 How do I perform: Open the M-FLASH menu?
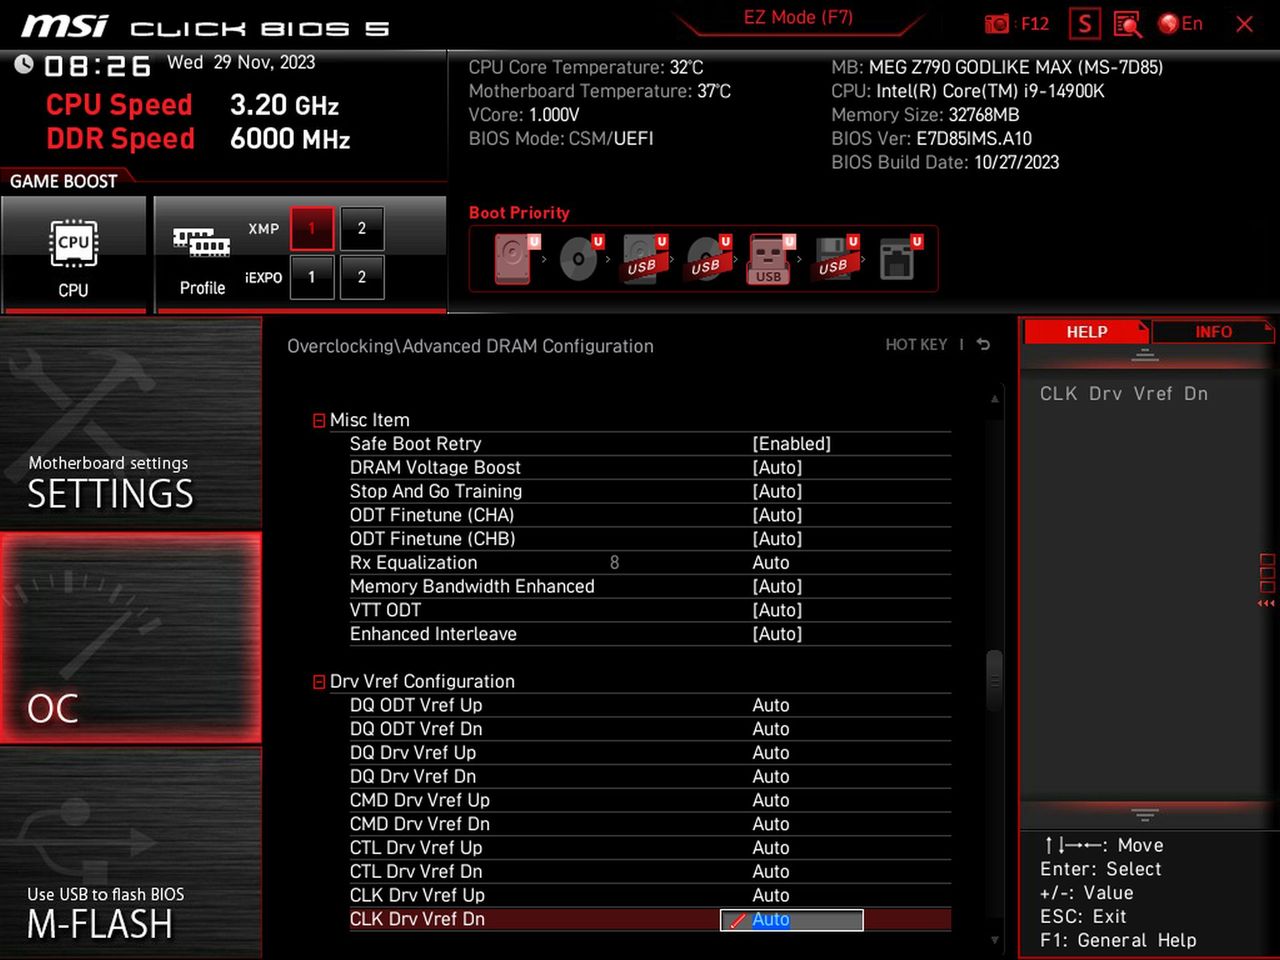pos(131,853)
